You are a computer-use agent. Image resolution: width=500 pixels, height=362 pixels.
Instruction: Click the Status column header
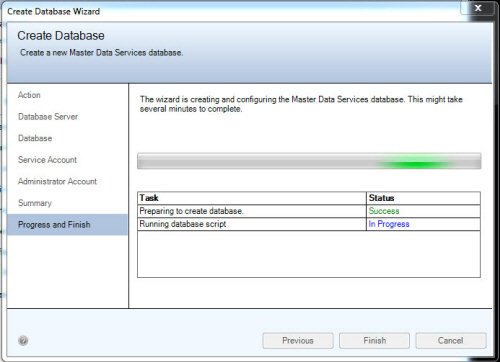pos(423,198)
